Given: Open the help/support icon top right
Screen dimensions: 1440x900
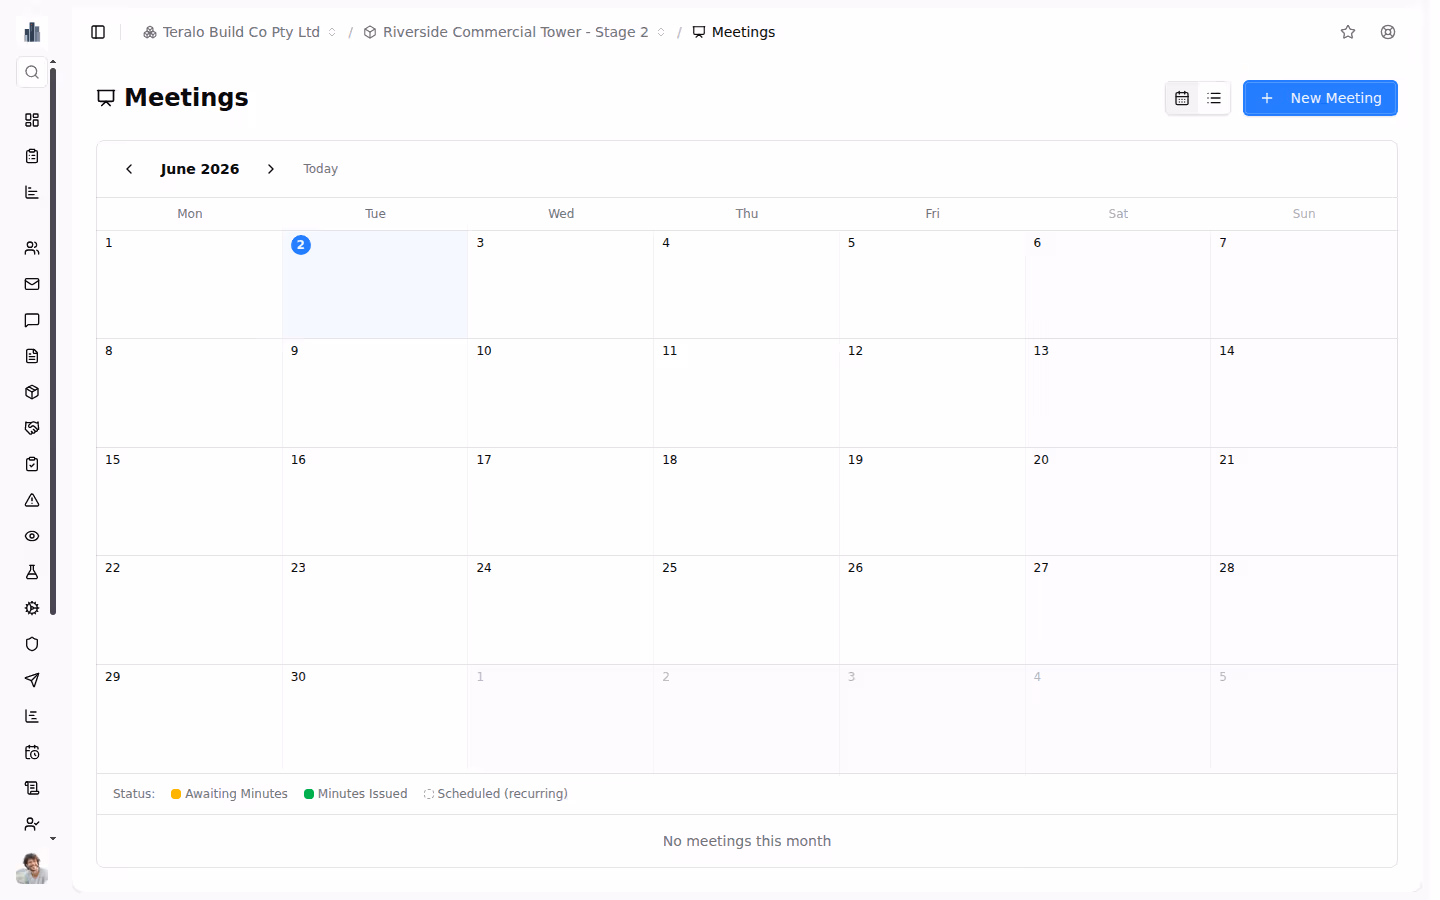Looking at the screenshot, I should pos(1388,32).
